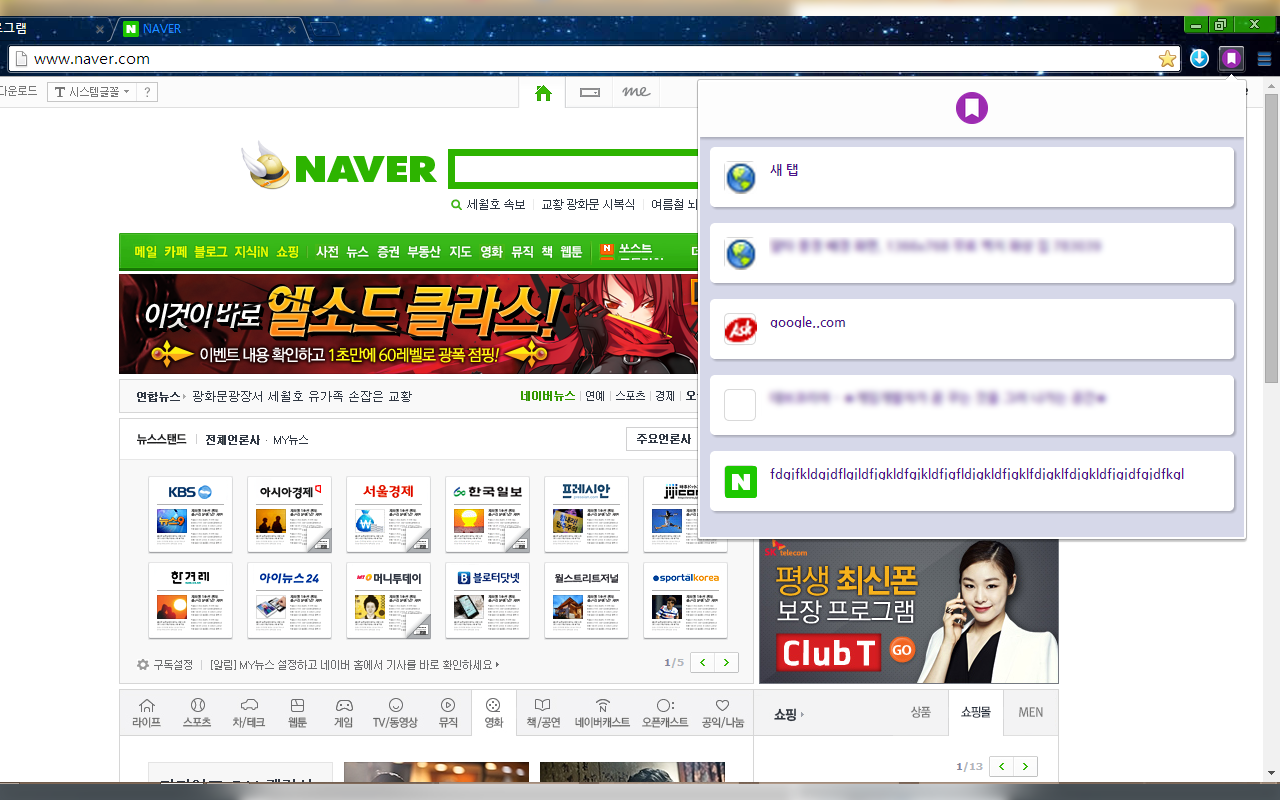Click the 교황 광화문 시복식 link
The width and height of the screenshot is (1280, 800).
coord(588,204)
